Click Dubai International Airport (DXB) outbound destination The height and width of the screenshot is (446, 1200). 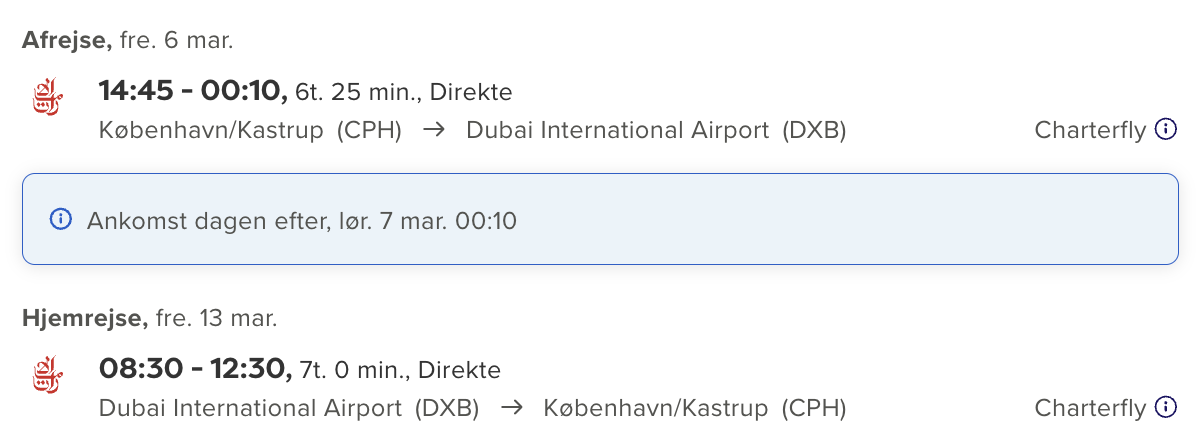click(x=656, y=130)
